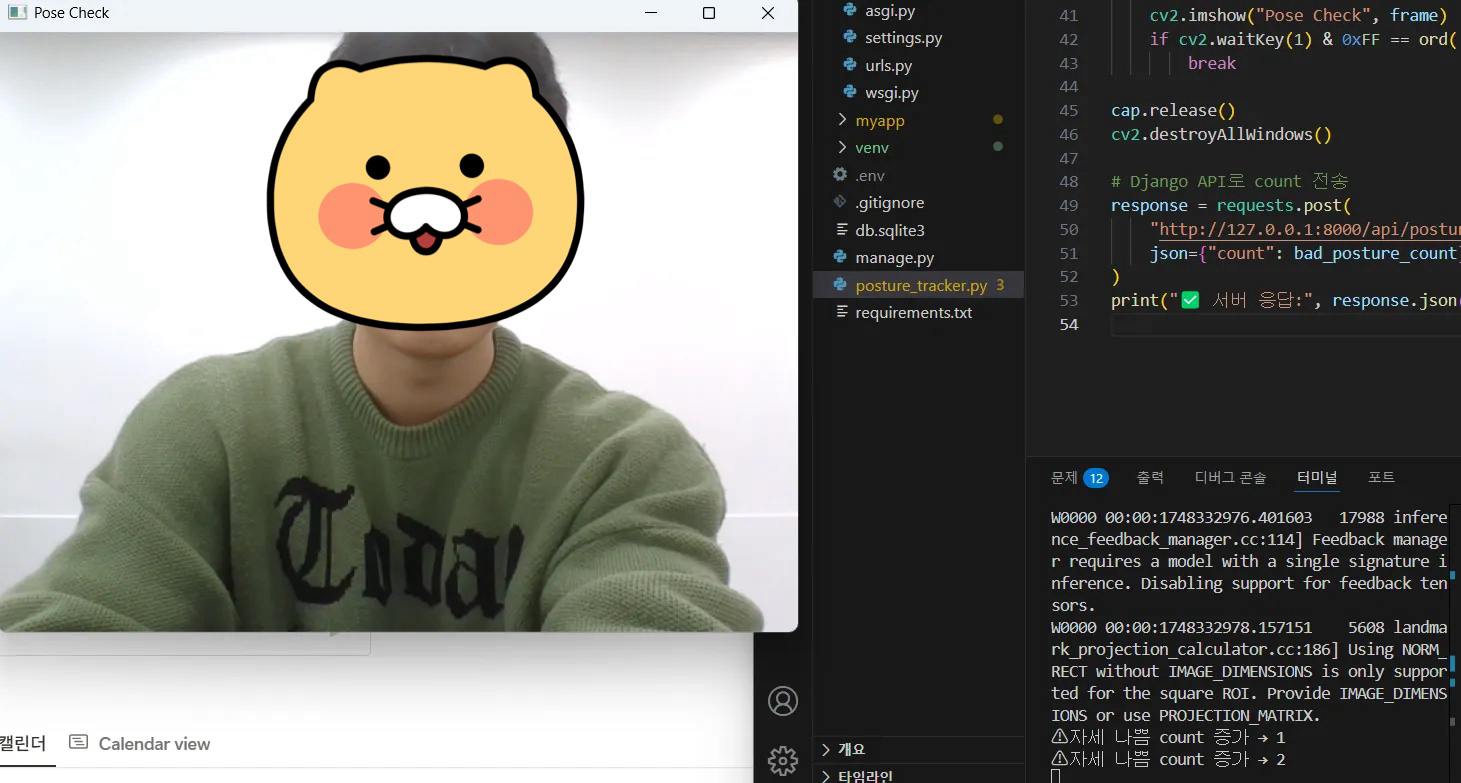Click the terminal input cursor prompt
The width and height of the screenshot is (1461, 783).
coord(1056,776)
